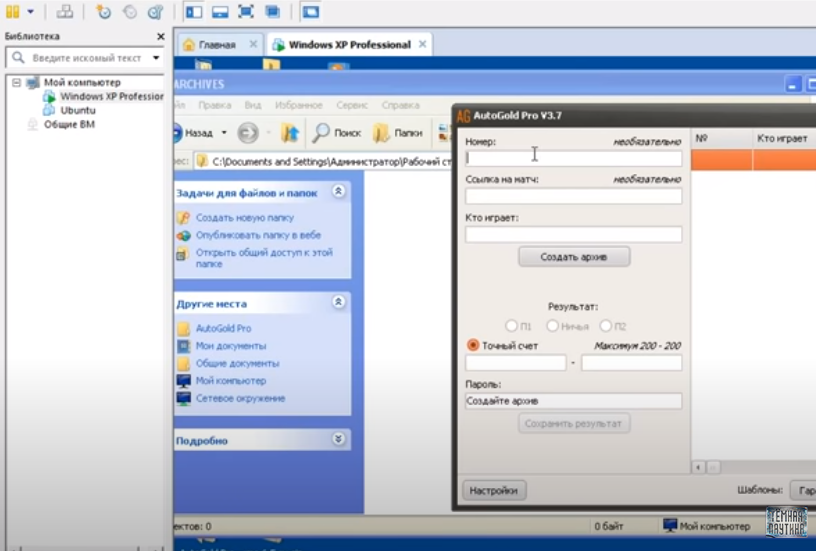Select the Точный счет radio button
816x551 pixels.
(x=473, y=345)
